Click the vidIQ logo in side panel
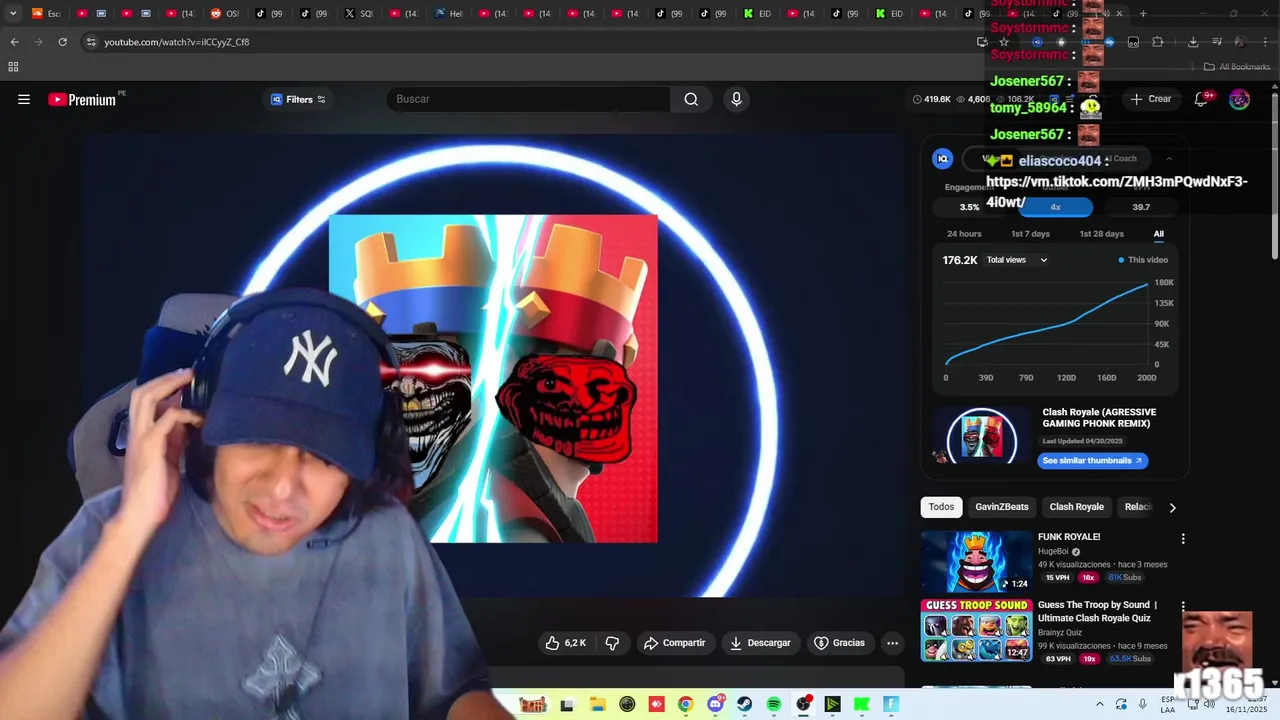Screen dimensions: 1280x720 point(942,158)
